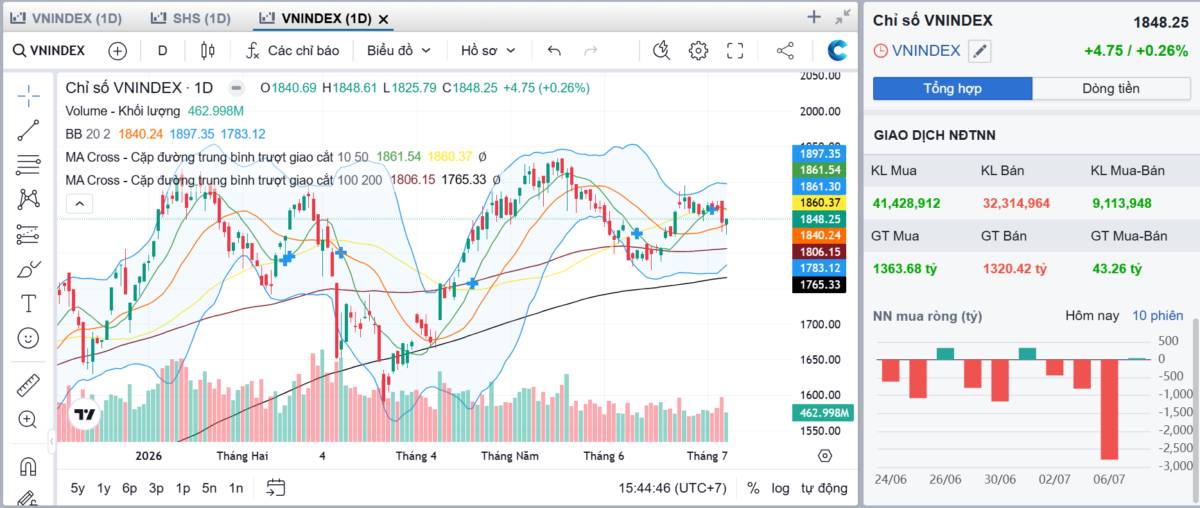Set range to 1p
Viewport: 1200px width, 508px height.
(x=183, y=488)
